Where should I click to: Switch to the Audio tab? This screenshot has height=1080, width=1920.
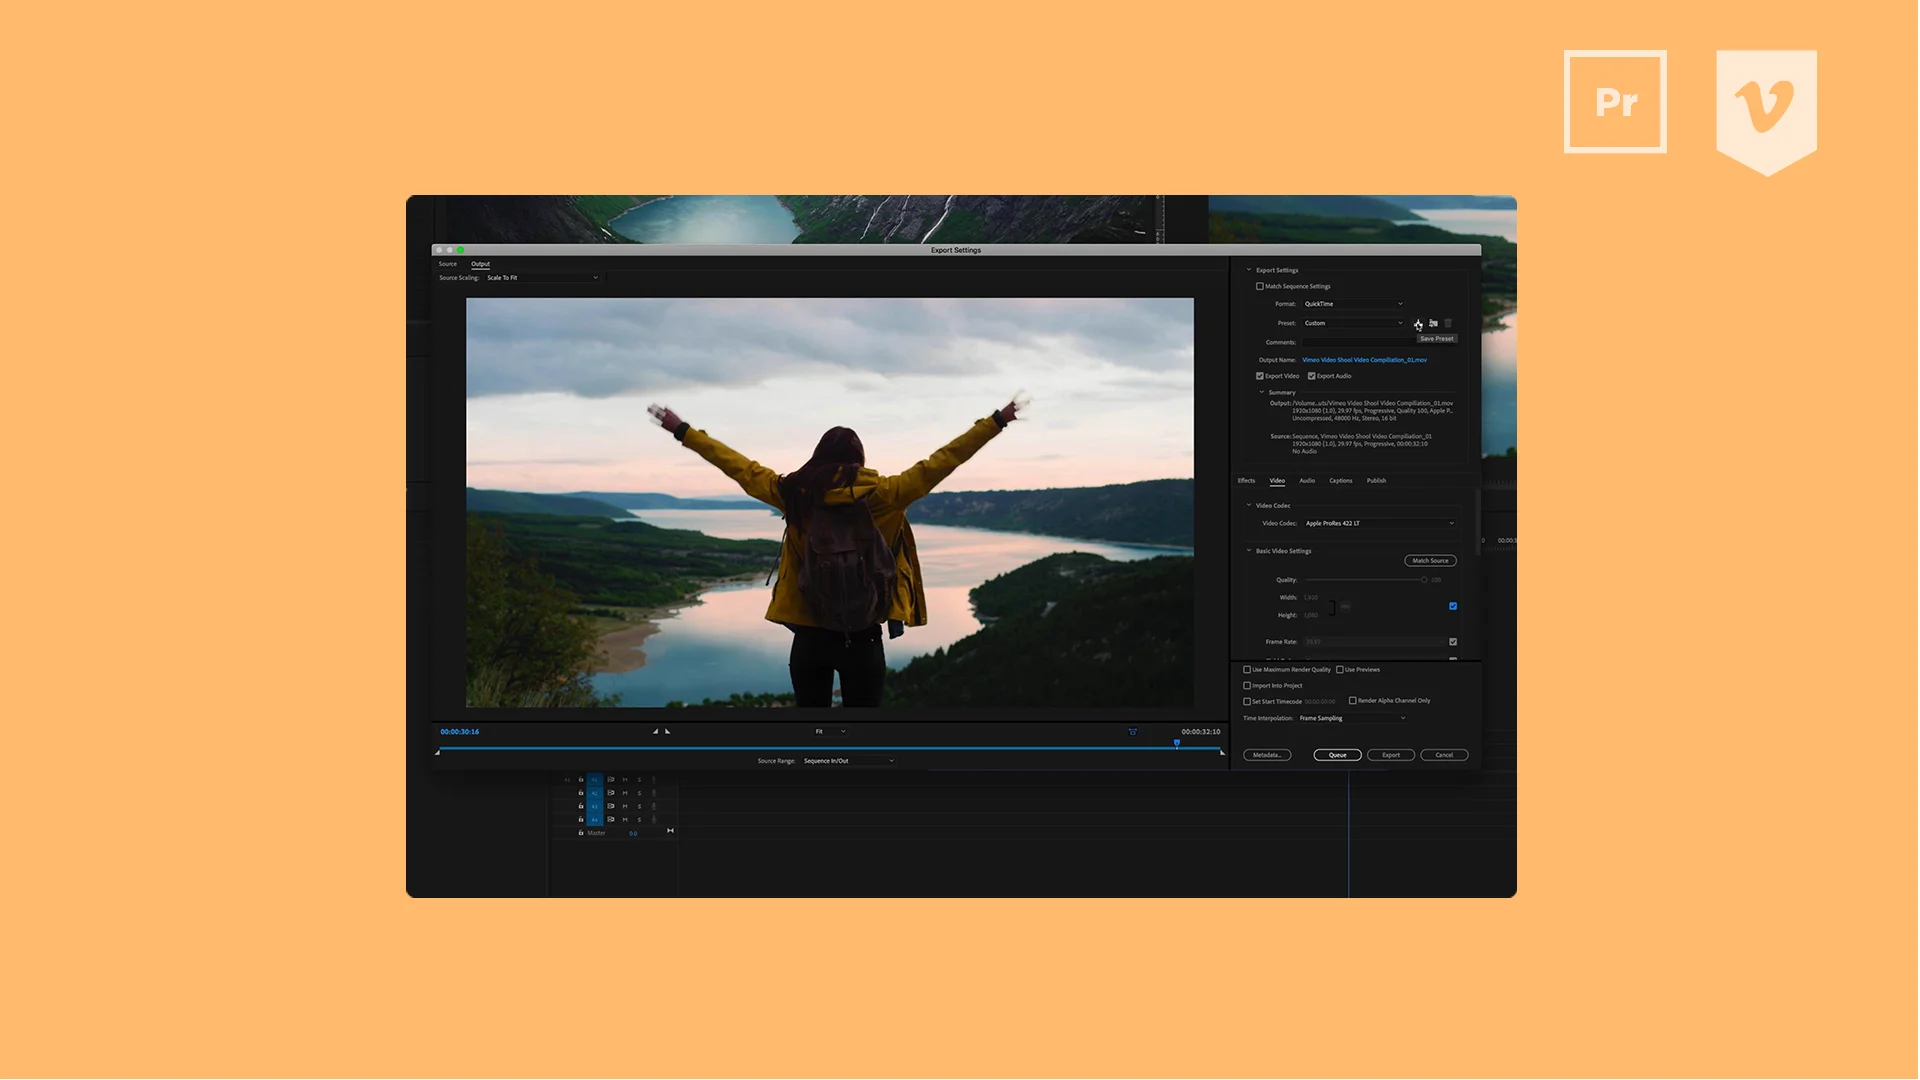pos(1307,481)
